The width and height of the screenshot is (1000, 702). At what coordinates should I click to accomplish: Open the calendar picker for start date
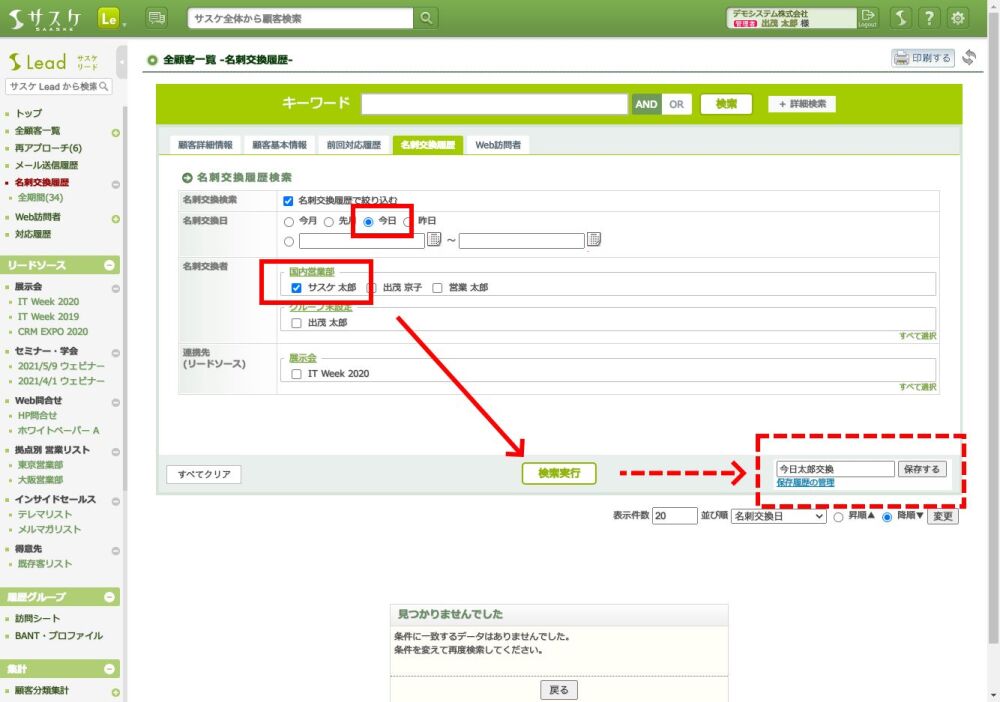pos(434,240)
